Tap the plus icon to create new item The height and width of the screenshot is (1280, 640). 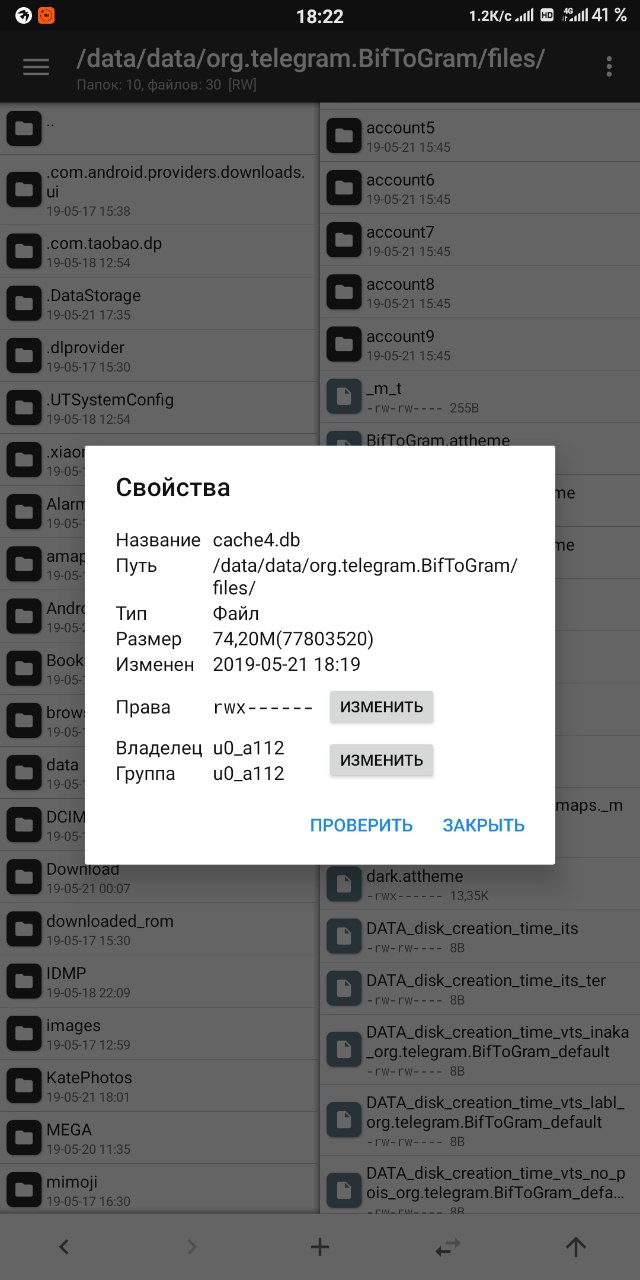(x=320, y=1246)
